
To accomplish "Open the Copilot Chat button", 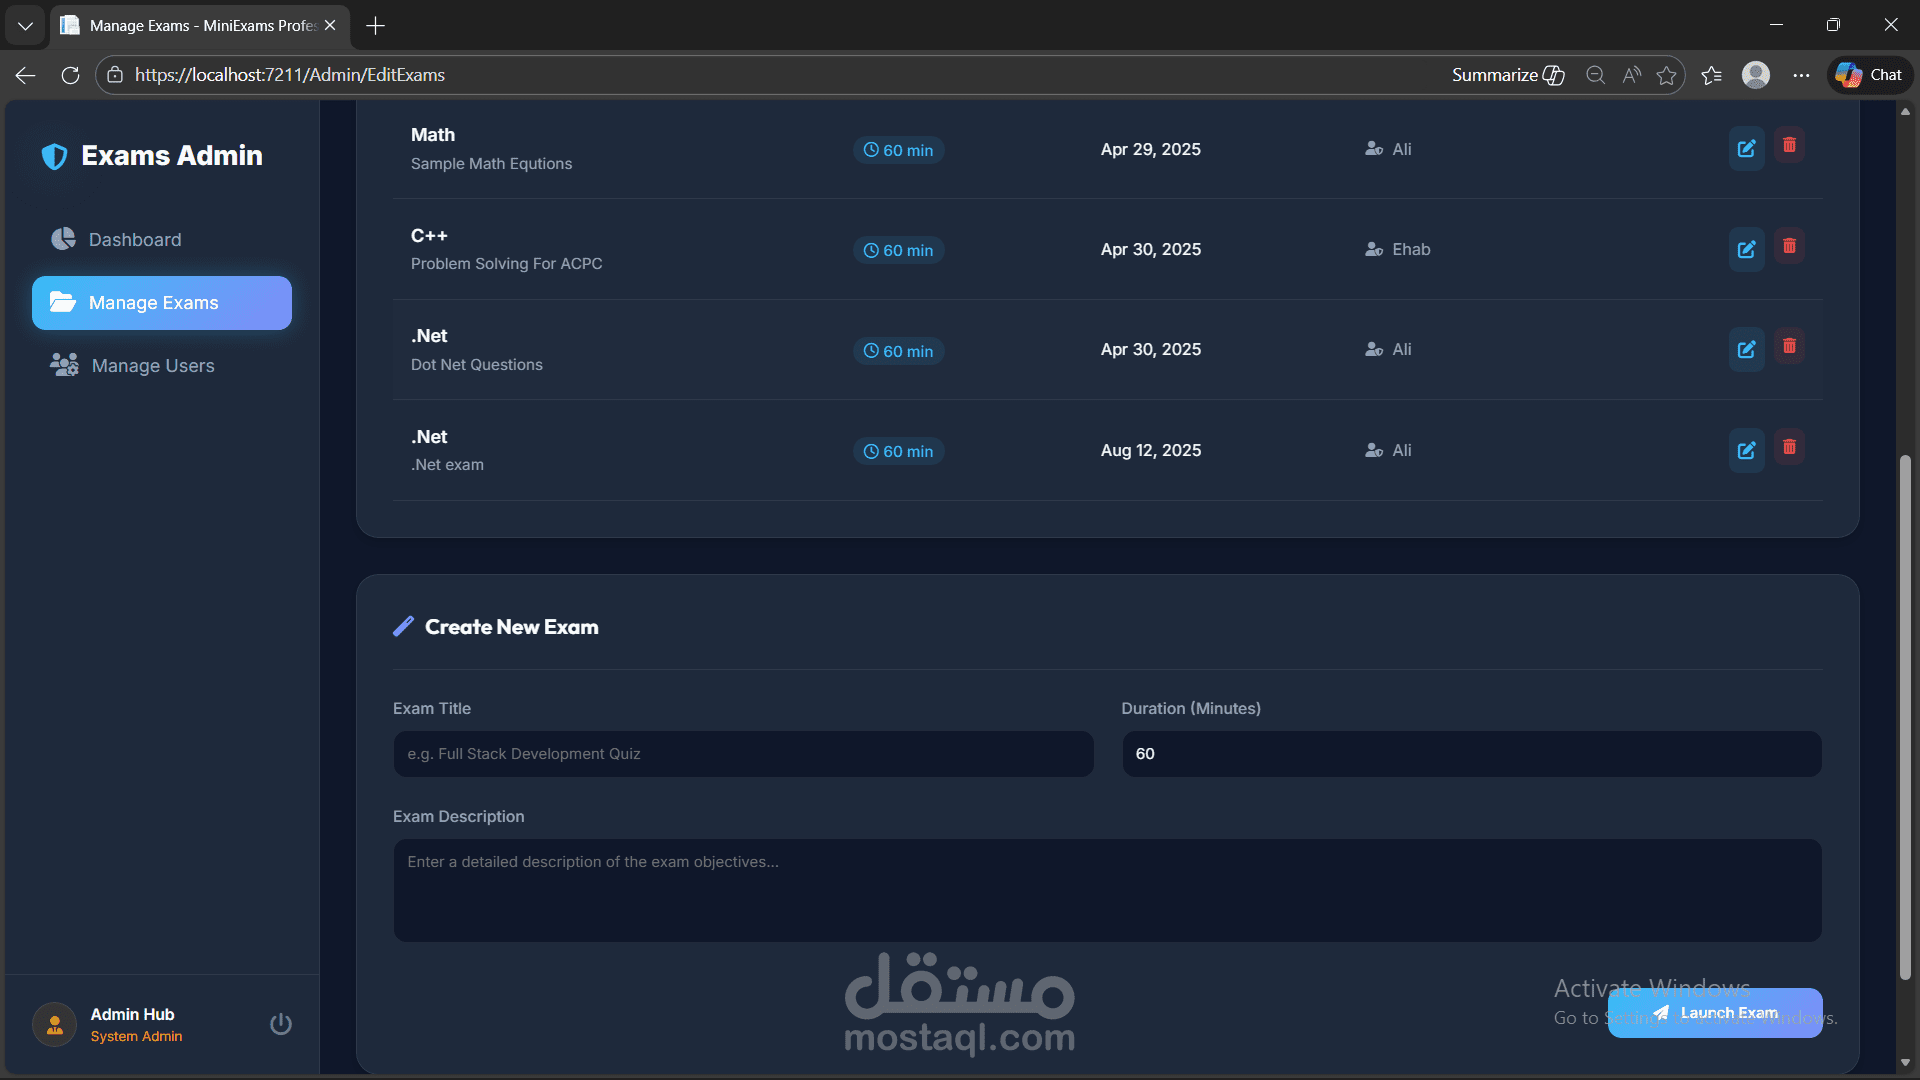I will (x=1870, y=75).
